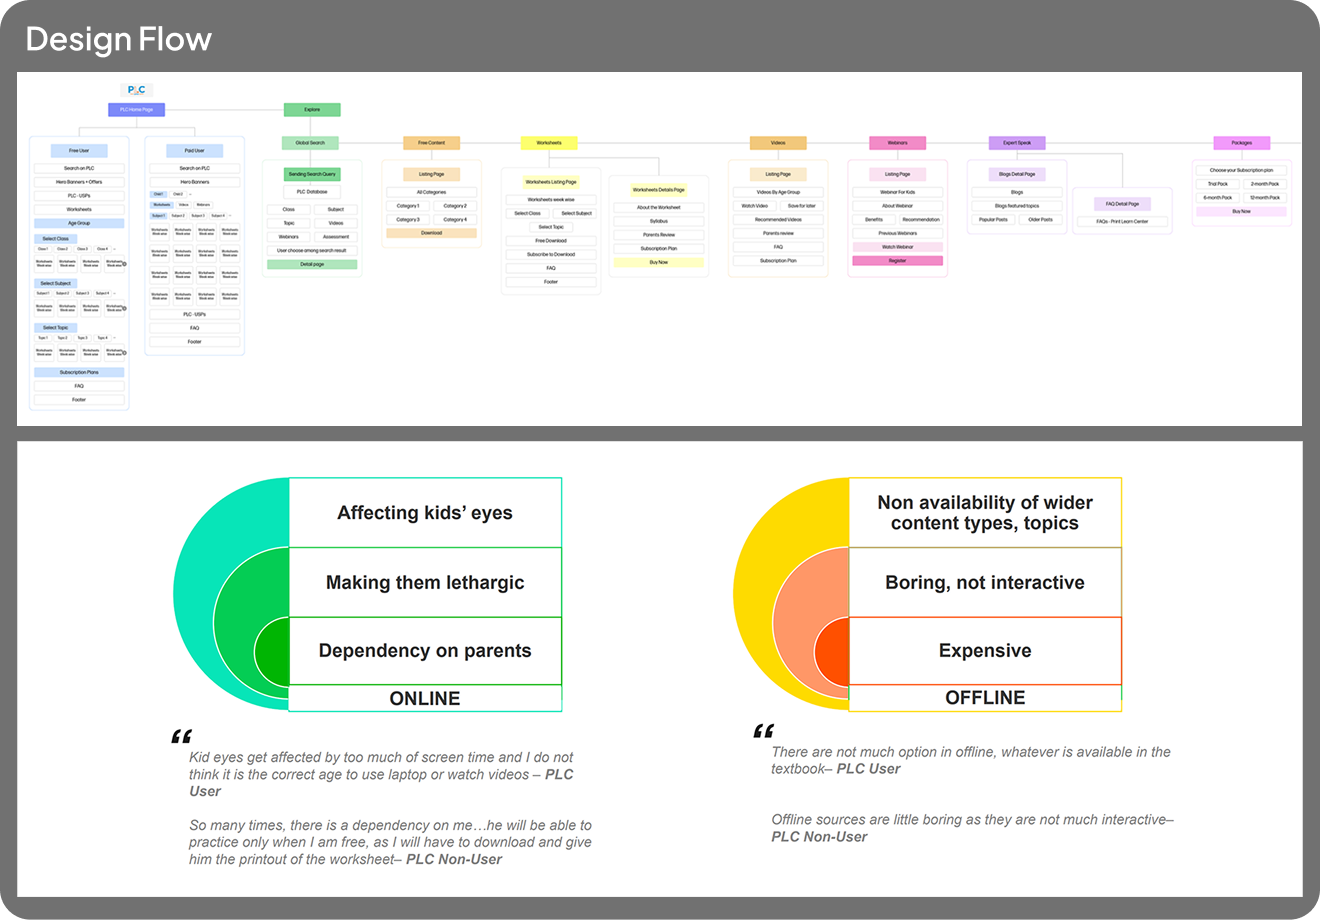The image size is (1320, 920).
Task: Select the orange Free Content node
Action: pos(431,143)
